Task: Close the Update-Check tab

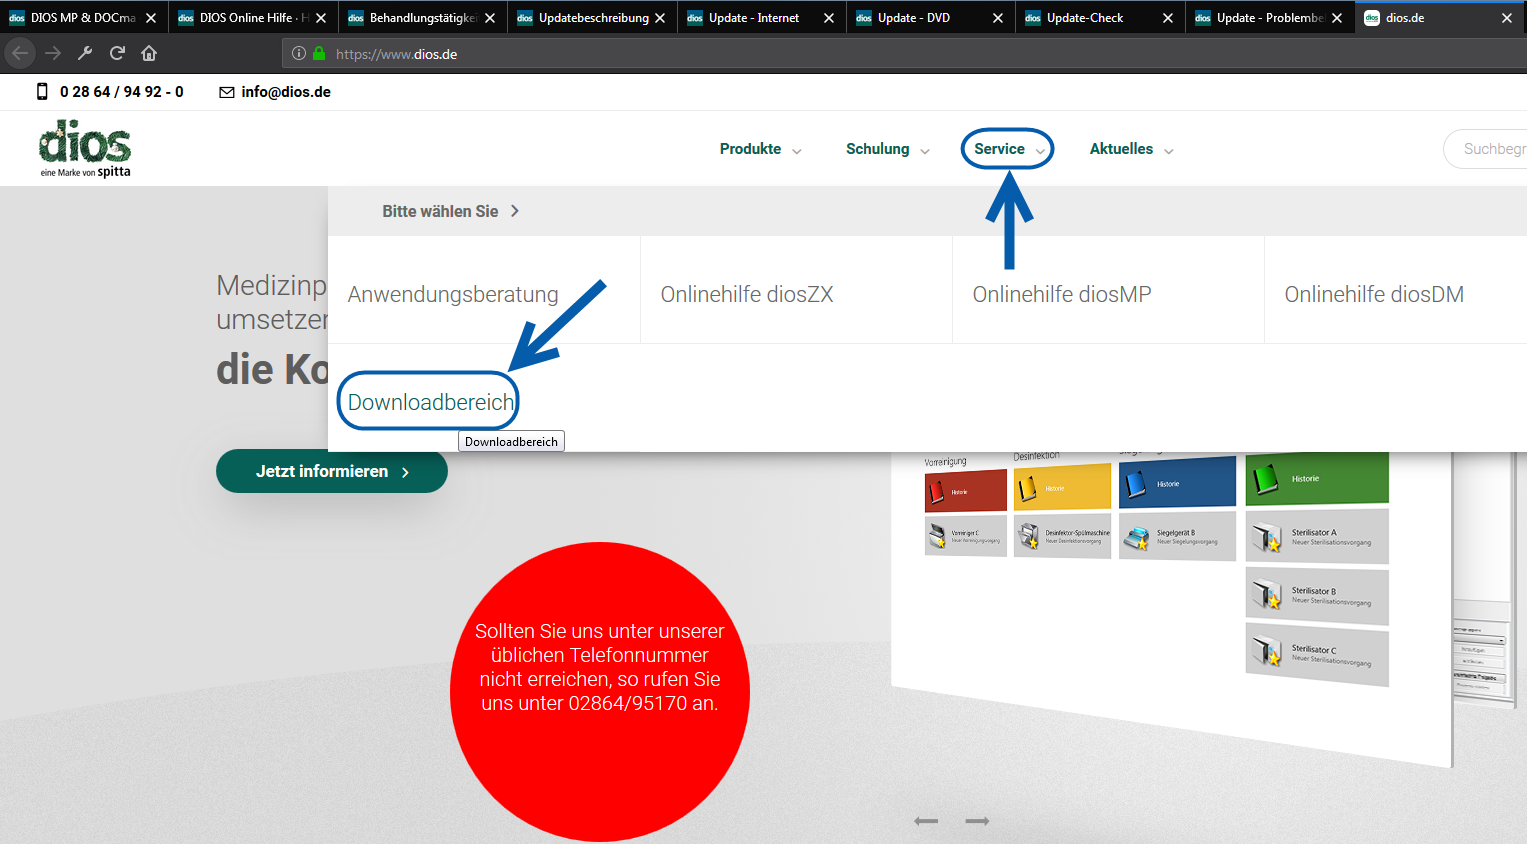Action: coord(1168,18)
